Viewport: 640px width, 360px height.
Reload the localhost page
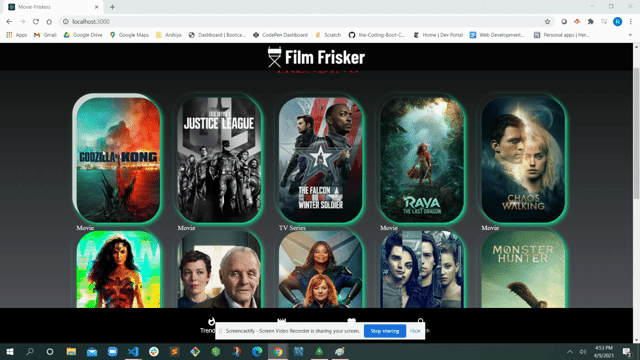pyautogui.click(x=36, y=22)
